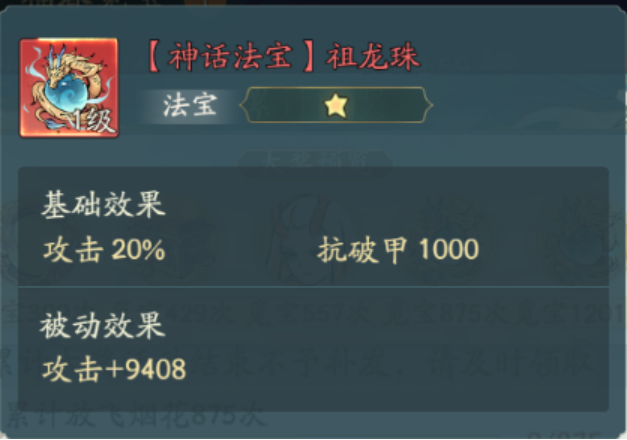Screen dimensions: 627x440
Task: Click the faded 大奖预览 button behind panel
Action: coord(315,161)
